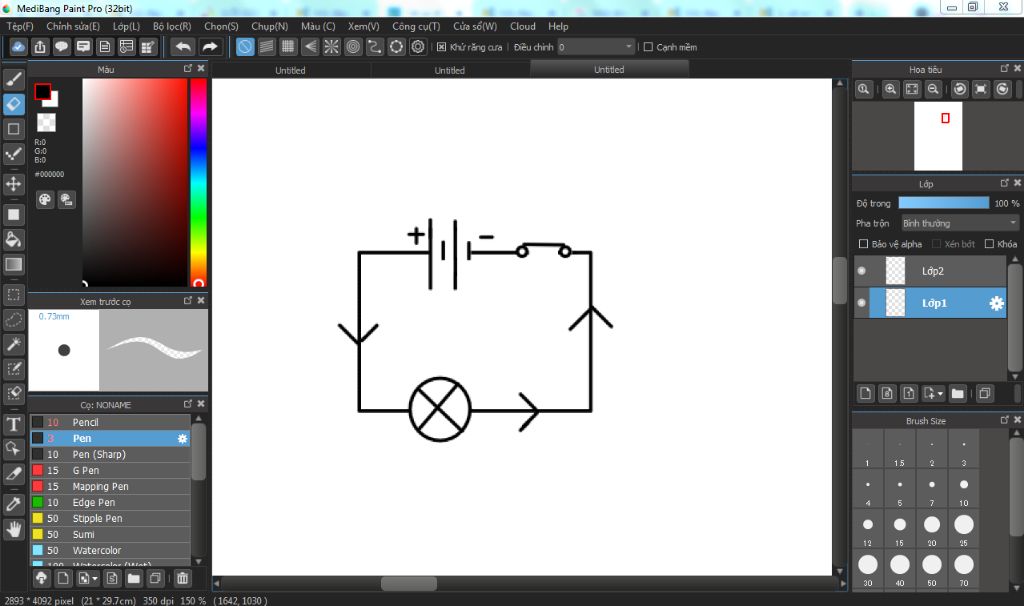
Task: Select the Brush tool in left toolbar
Action: tap(14, 80)
